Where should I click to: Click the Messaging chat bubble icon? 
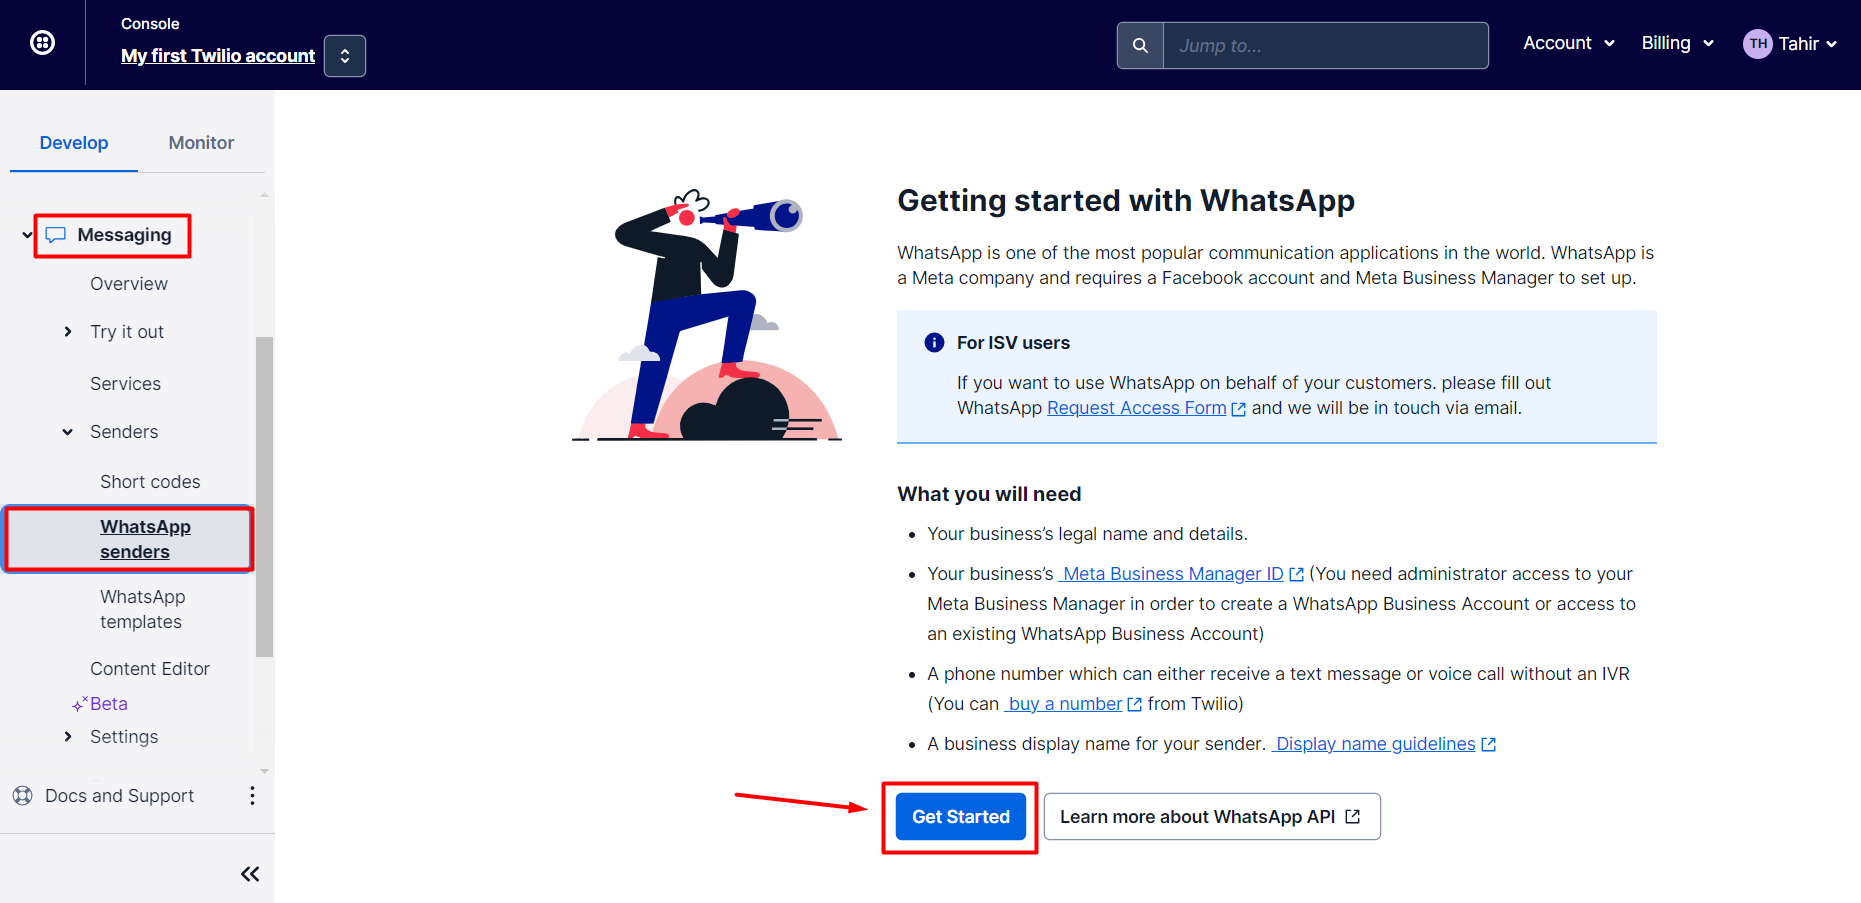click(56, 235)
